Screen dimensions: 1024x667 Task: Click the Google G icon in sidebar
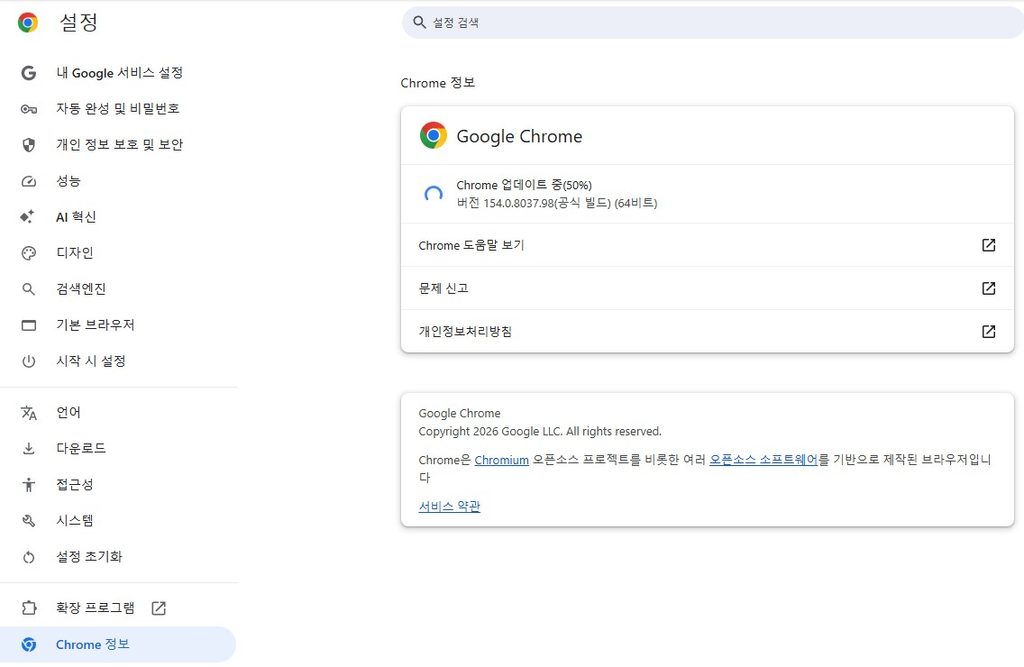[29, 73]
